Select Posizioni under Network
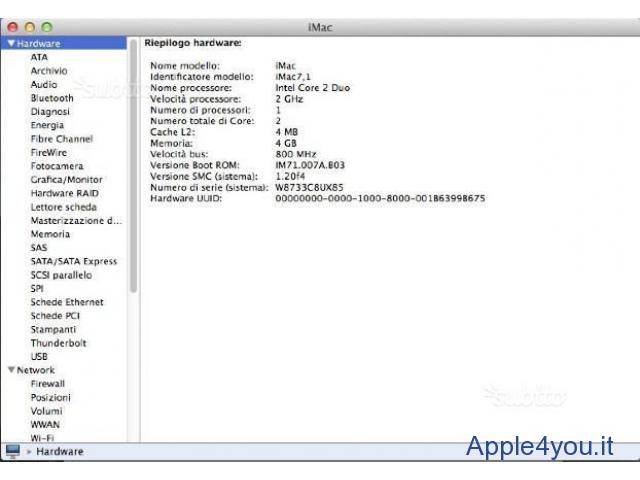This screenshot has width=640, height=480. pyautogui.click(x=51, y=397)
